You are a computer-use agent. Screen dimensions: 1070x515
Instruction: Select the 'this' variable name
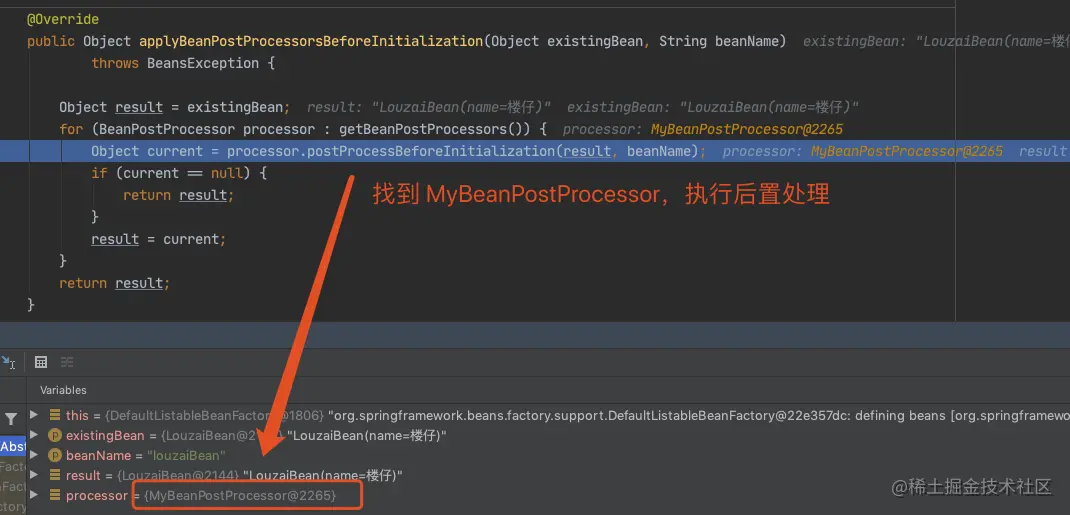(x=77, y=415)
